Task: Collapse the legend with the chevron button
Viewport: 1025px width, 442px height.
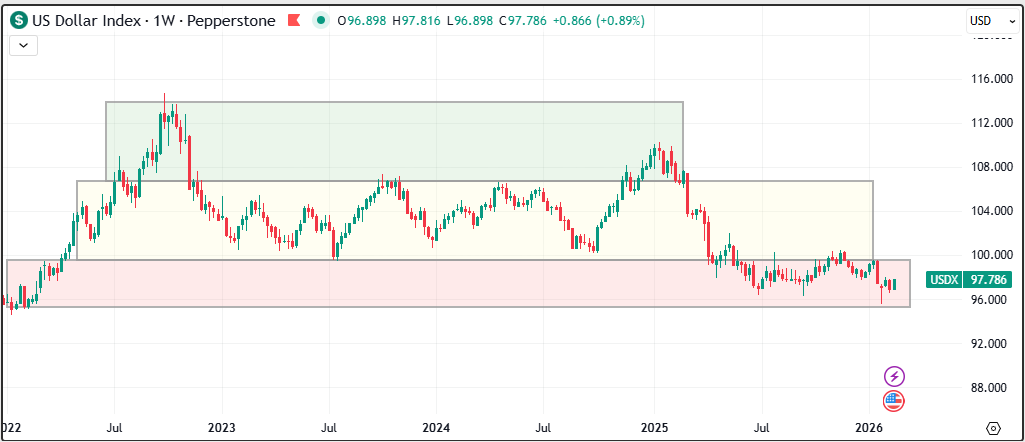Action: (23, 44)
